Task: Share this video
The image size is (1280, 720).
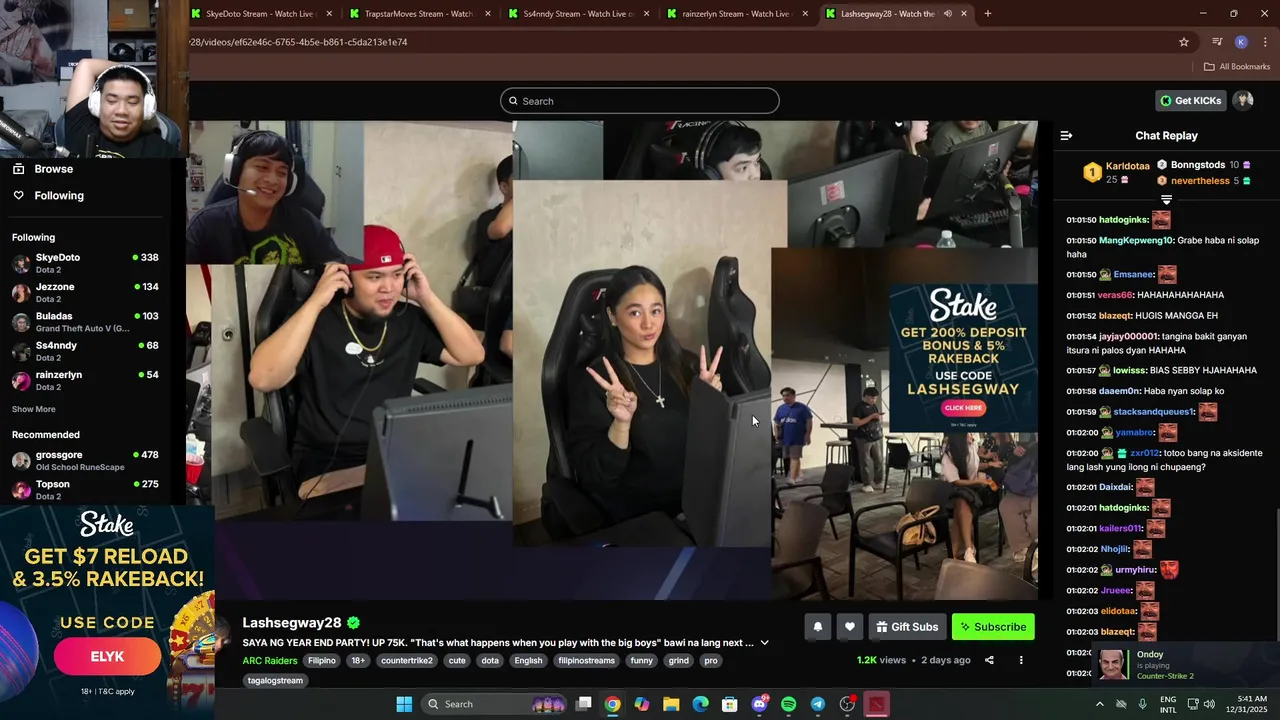Action: (989, 660)
